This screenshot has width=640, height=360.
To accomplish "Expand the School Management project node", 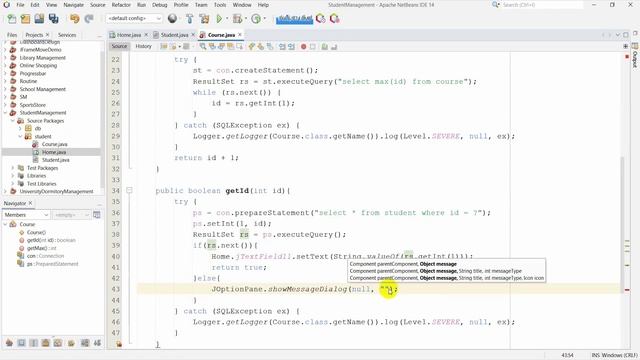I will click(6, 89).
